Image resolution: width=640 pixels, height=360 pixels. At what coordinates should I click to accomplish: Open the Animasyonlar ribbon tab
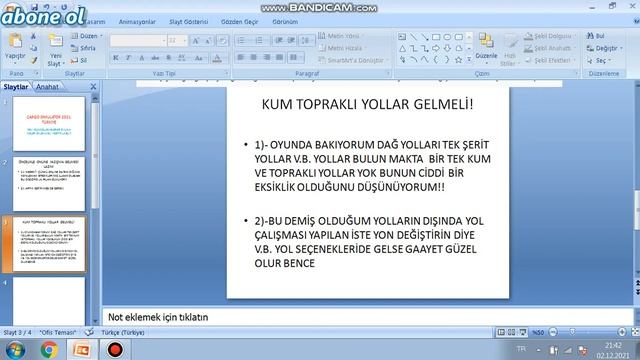137,22
